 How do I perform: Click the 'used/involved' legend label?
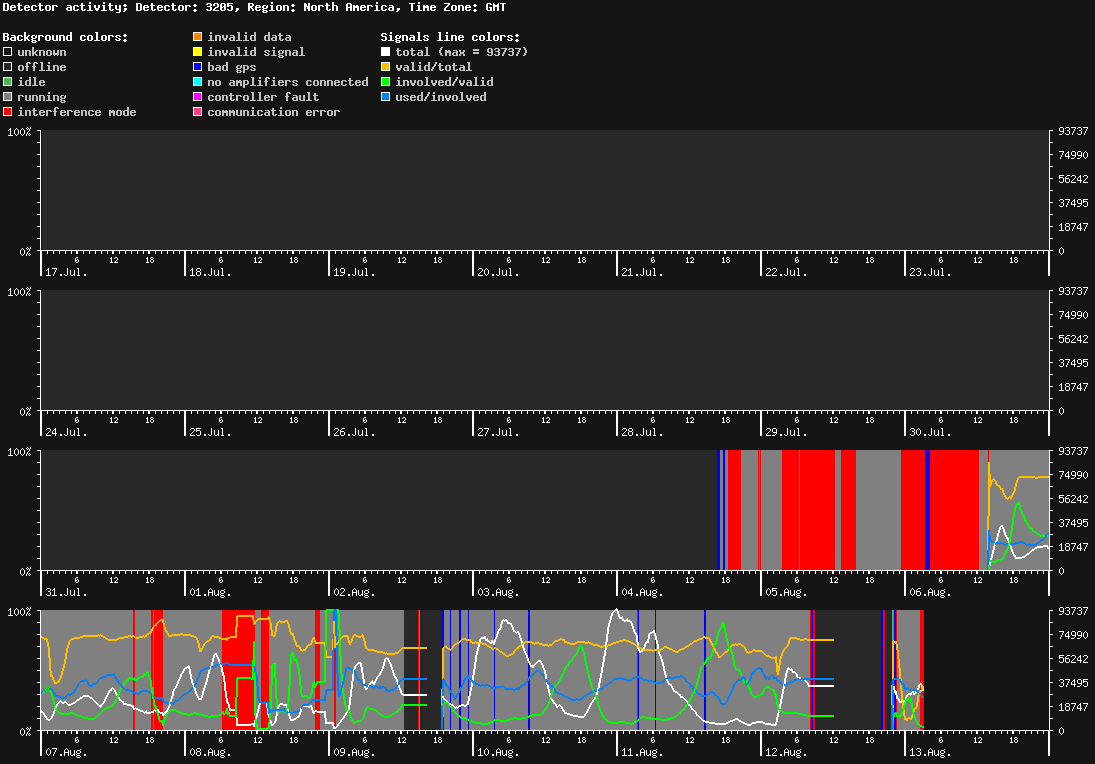pos(441,97)
